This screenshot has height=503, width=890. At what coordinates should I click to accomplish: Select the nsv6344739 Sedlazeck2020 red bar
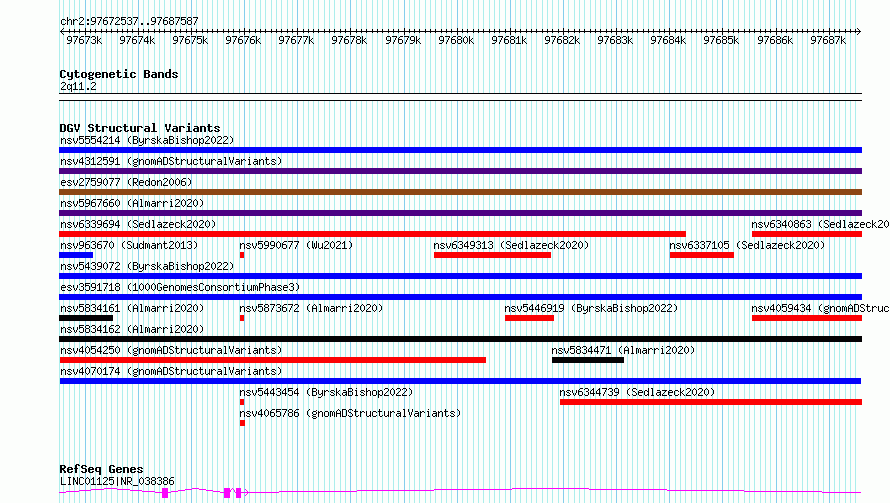click(711, 402)
